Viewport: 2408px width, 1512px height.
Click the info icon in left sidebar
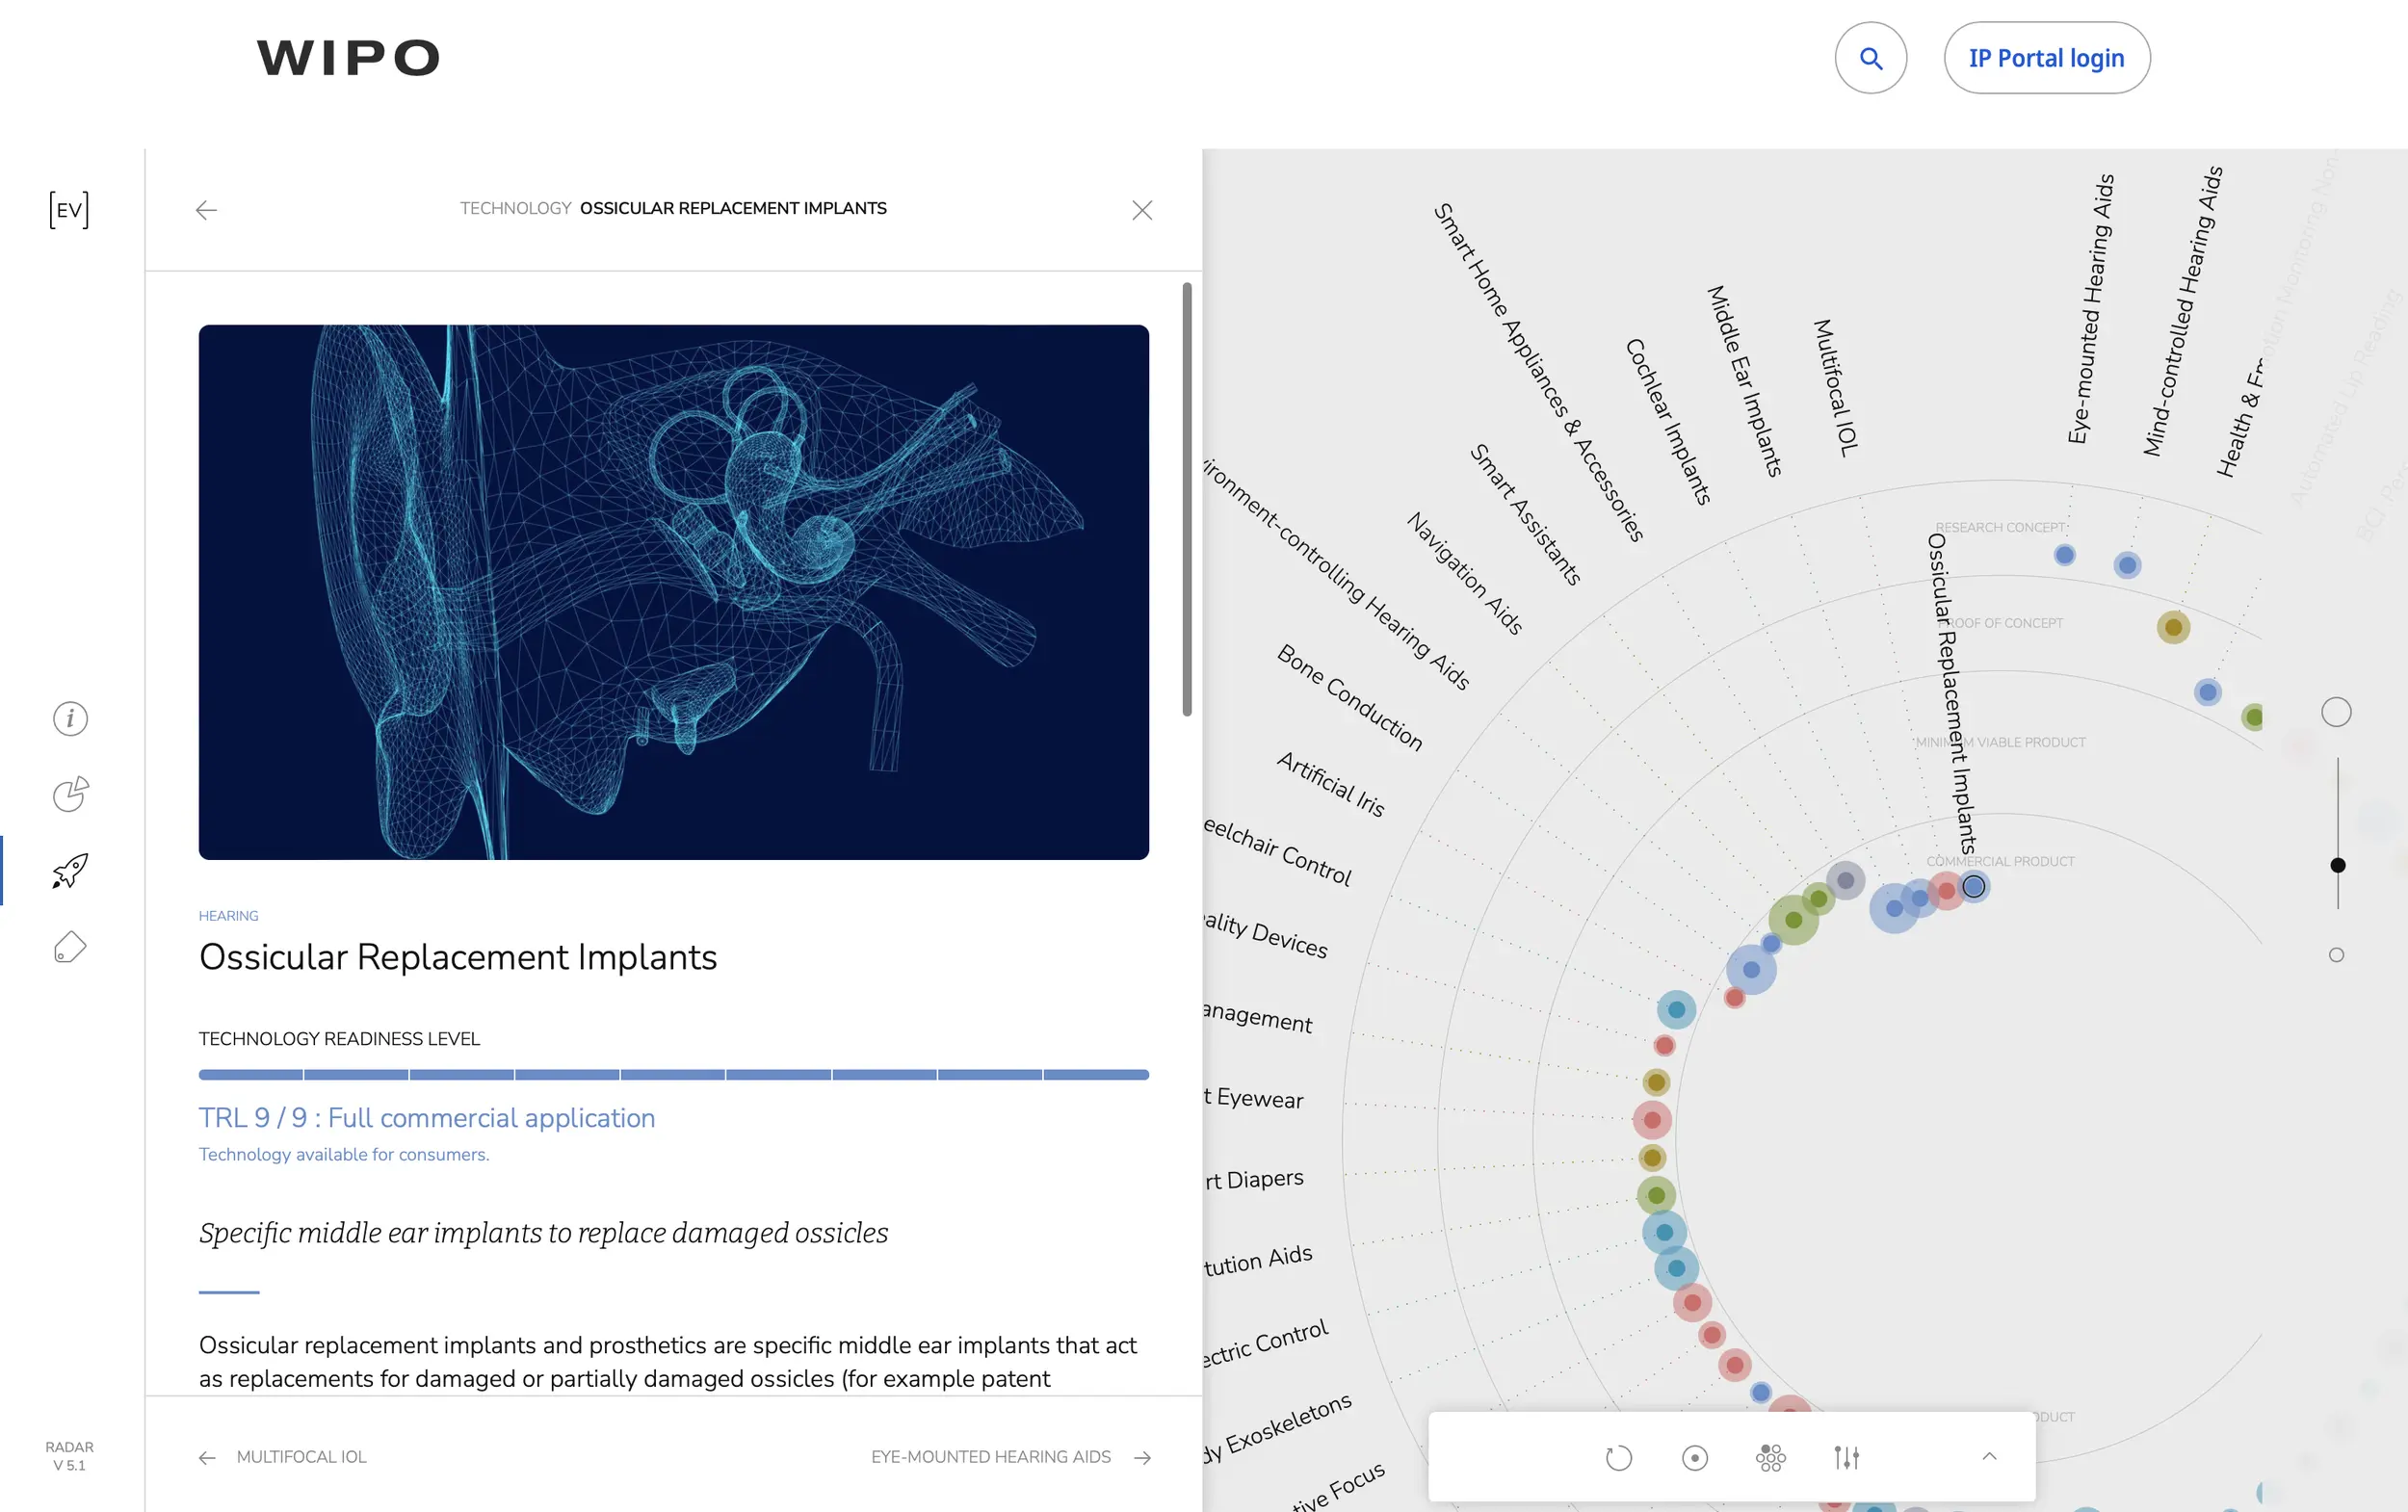click(70, 718)
